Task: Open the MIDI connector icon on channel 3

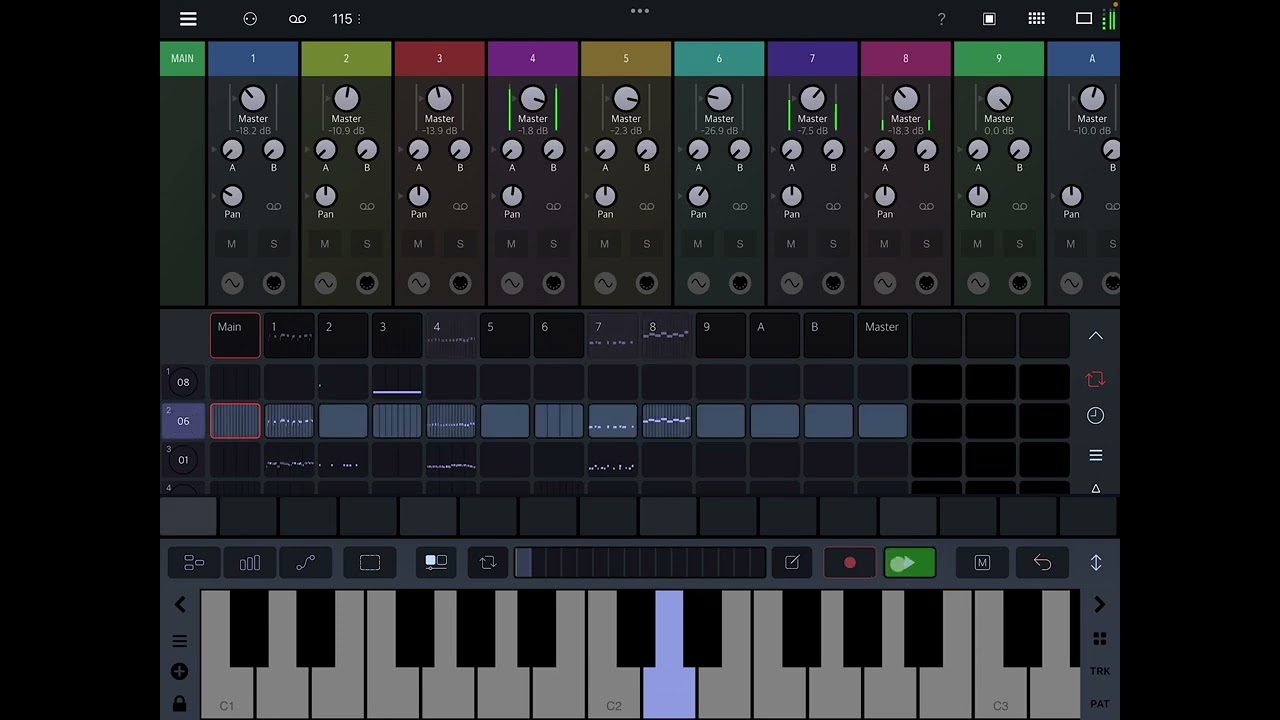Action: point(460,284)
